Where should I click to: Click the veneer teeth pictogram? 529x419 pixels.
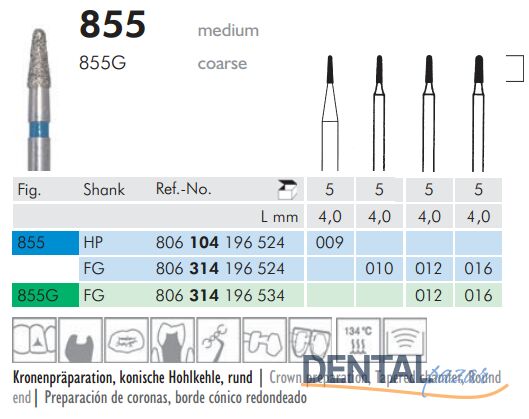(310, 340)
